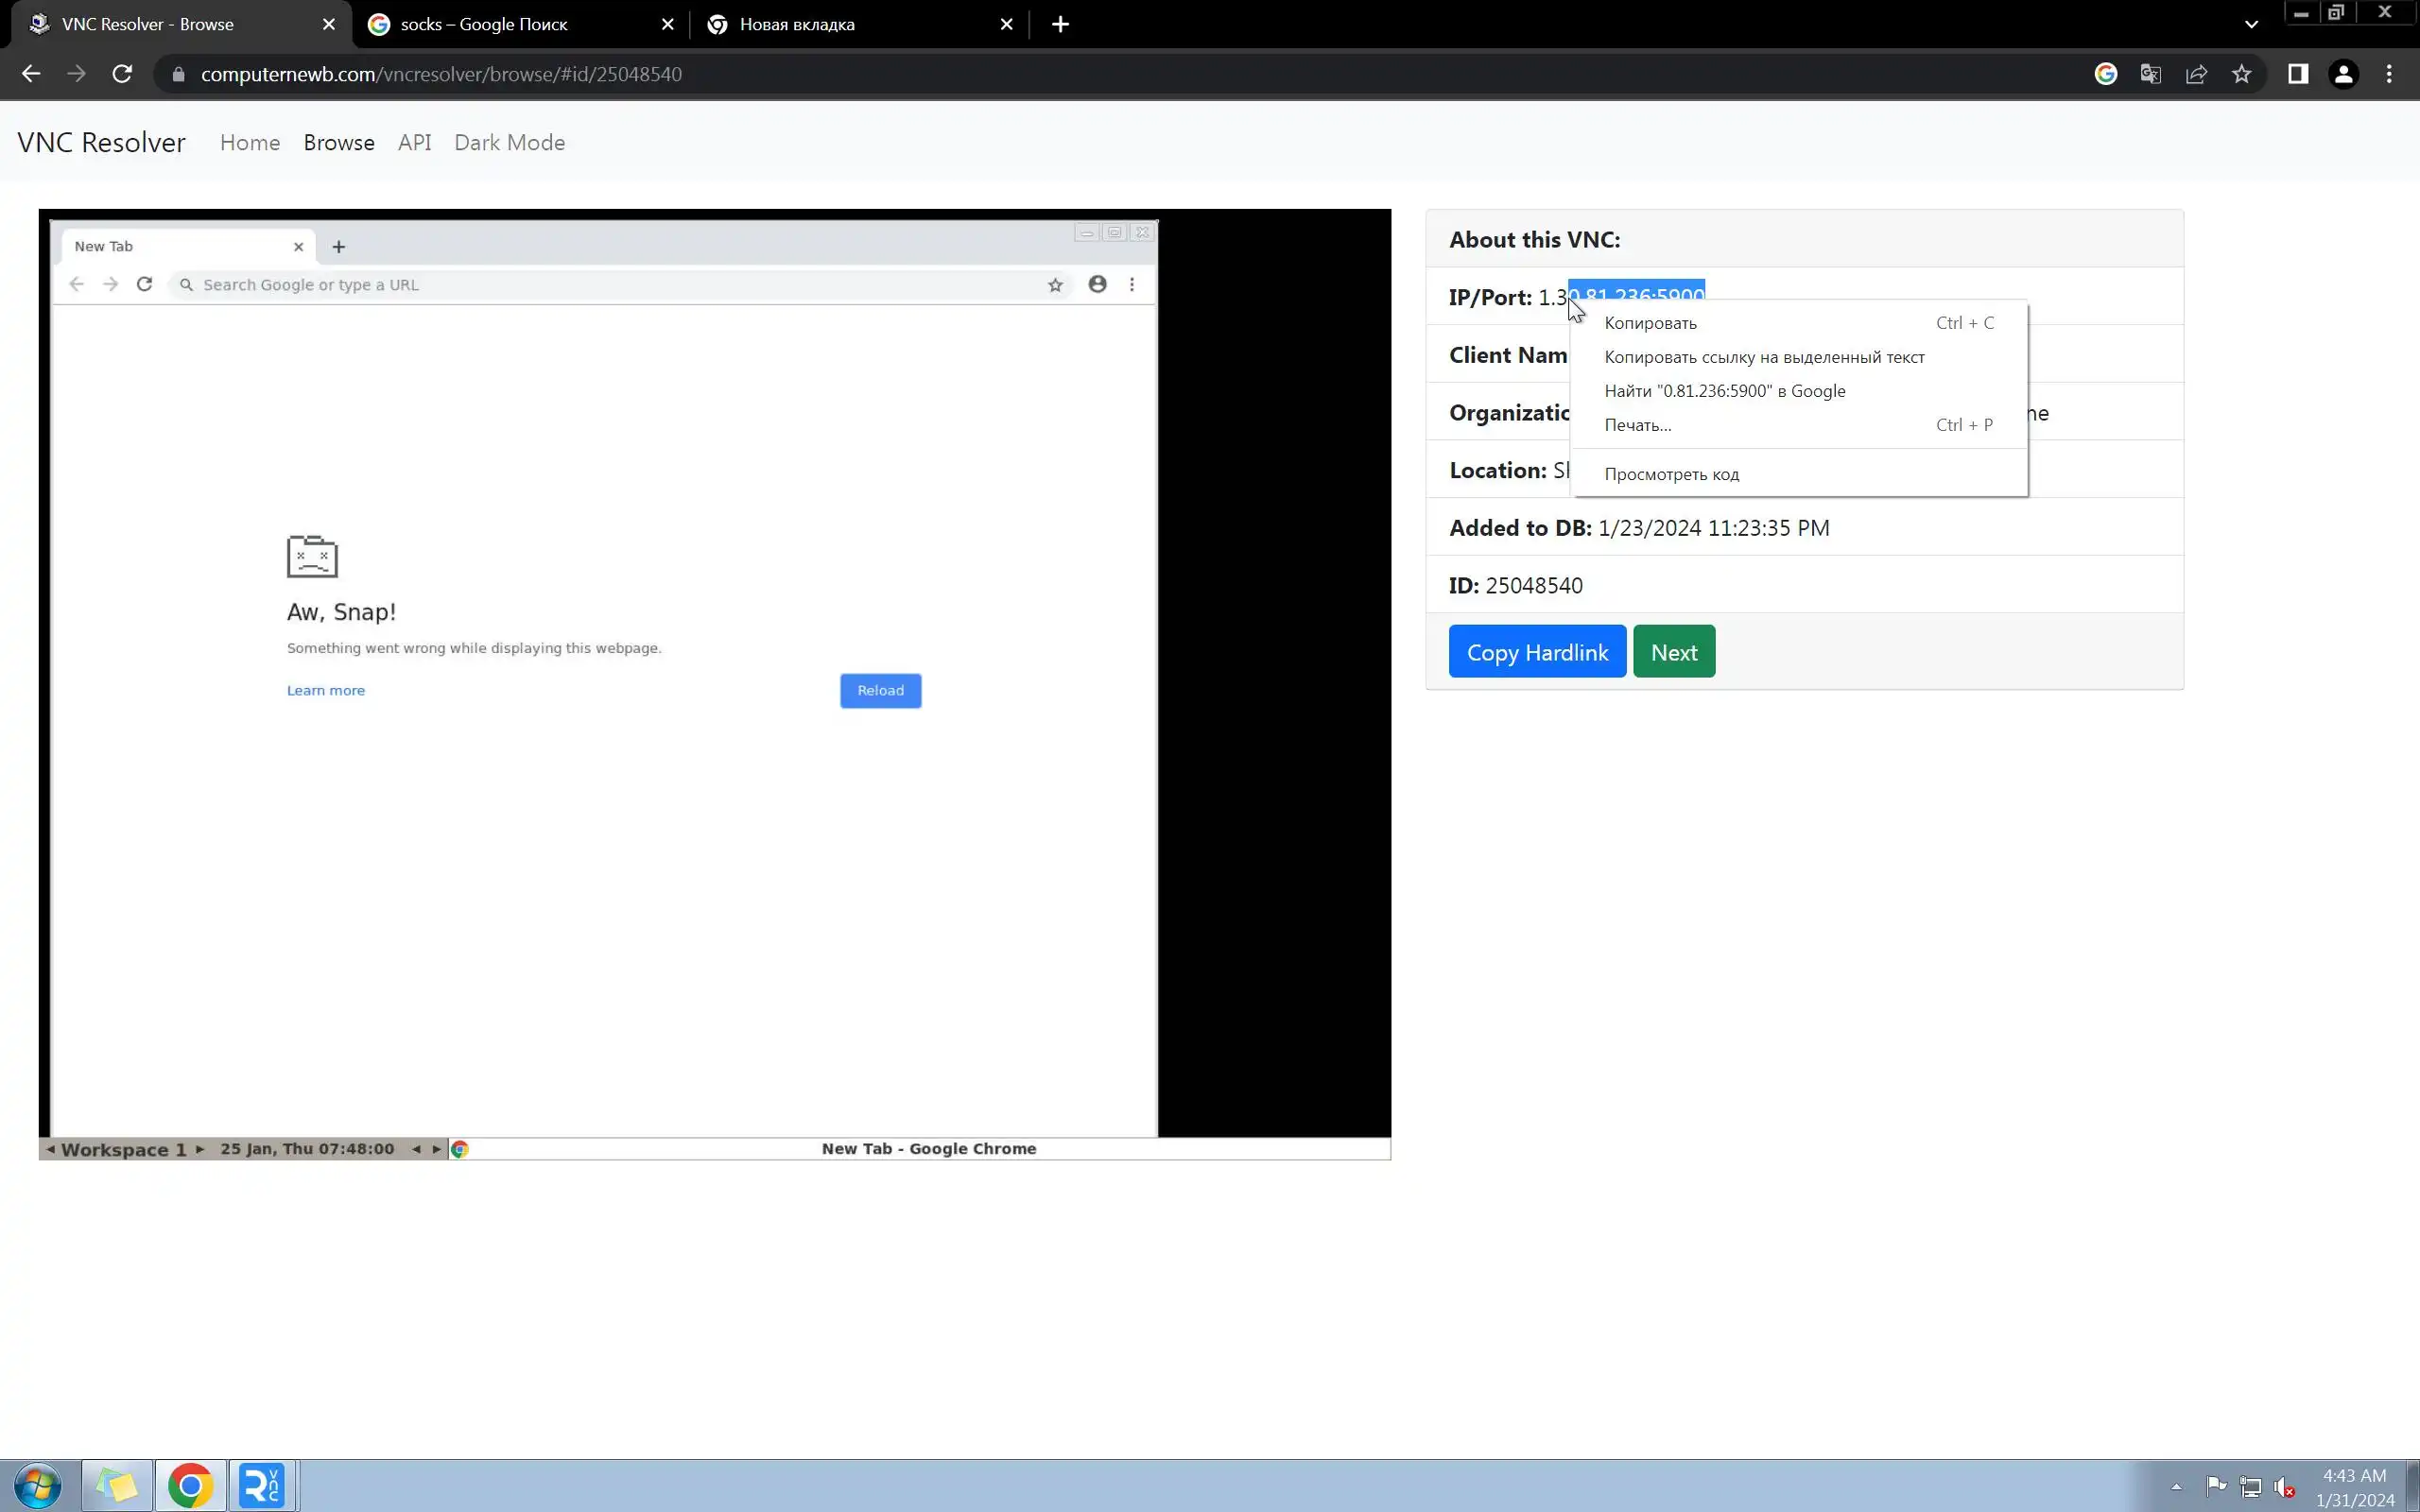Open the Windows Start orb

[37, 1486]
